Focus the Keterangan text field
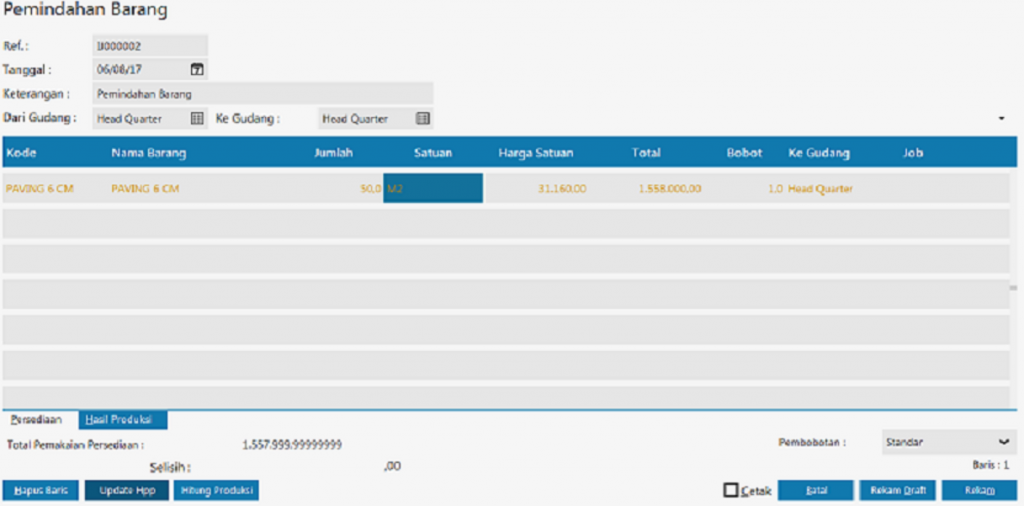This screenshot has width=1024, height=506. [x=262, y=94]
